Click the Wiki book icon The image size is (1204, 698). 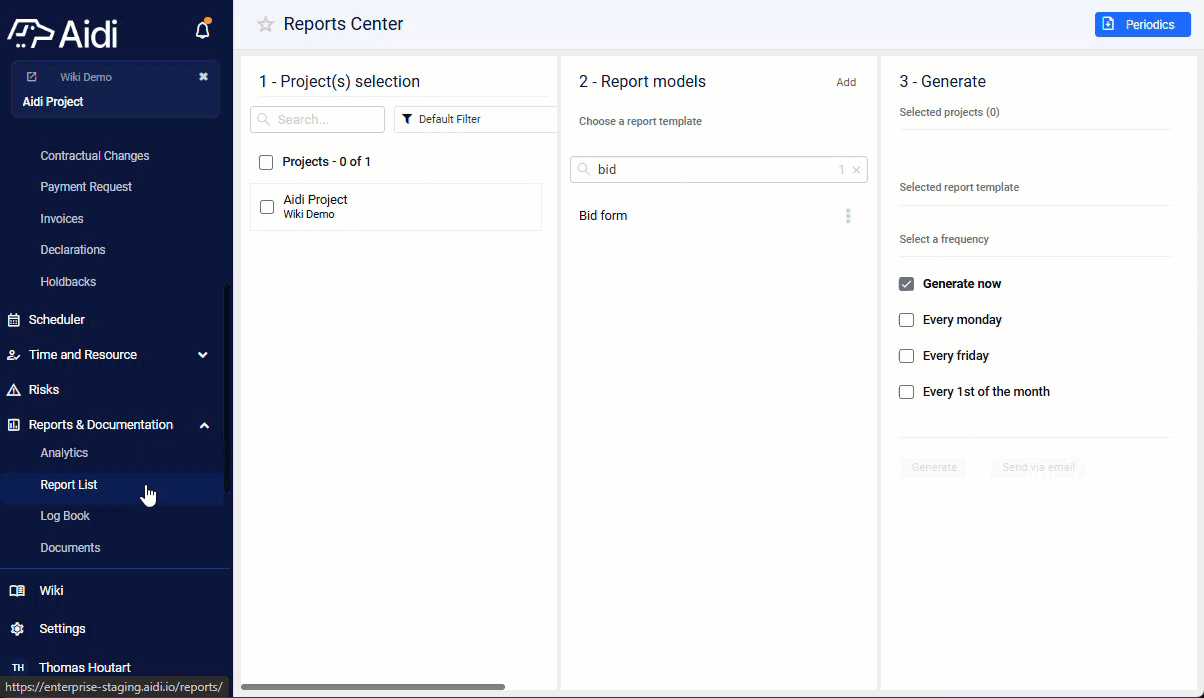coord(17,591)
